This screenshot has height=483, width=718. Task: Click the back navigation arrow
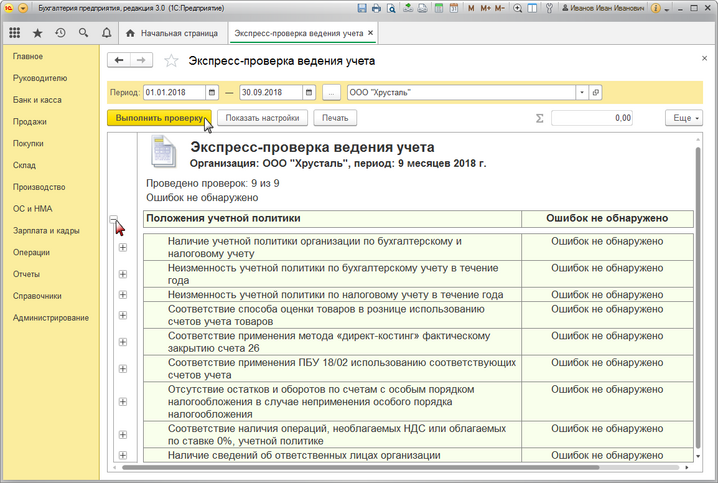pyautogui.click(x=119, y=60)
